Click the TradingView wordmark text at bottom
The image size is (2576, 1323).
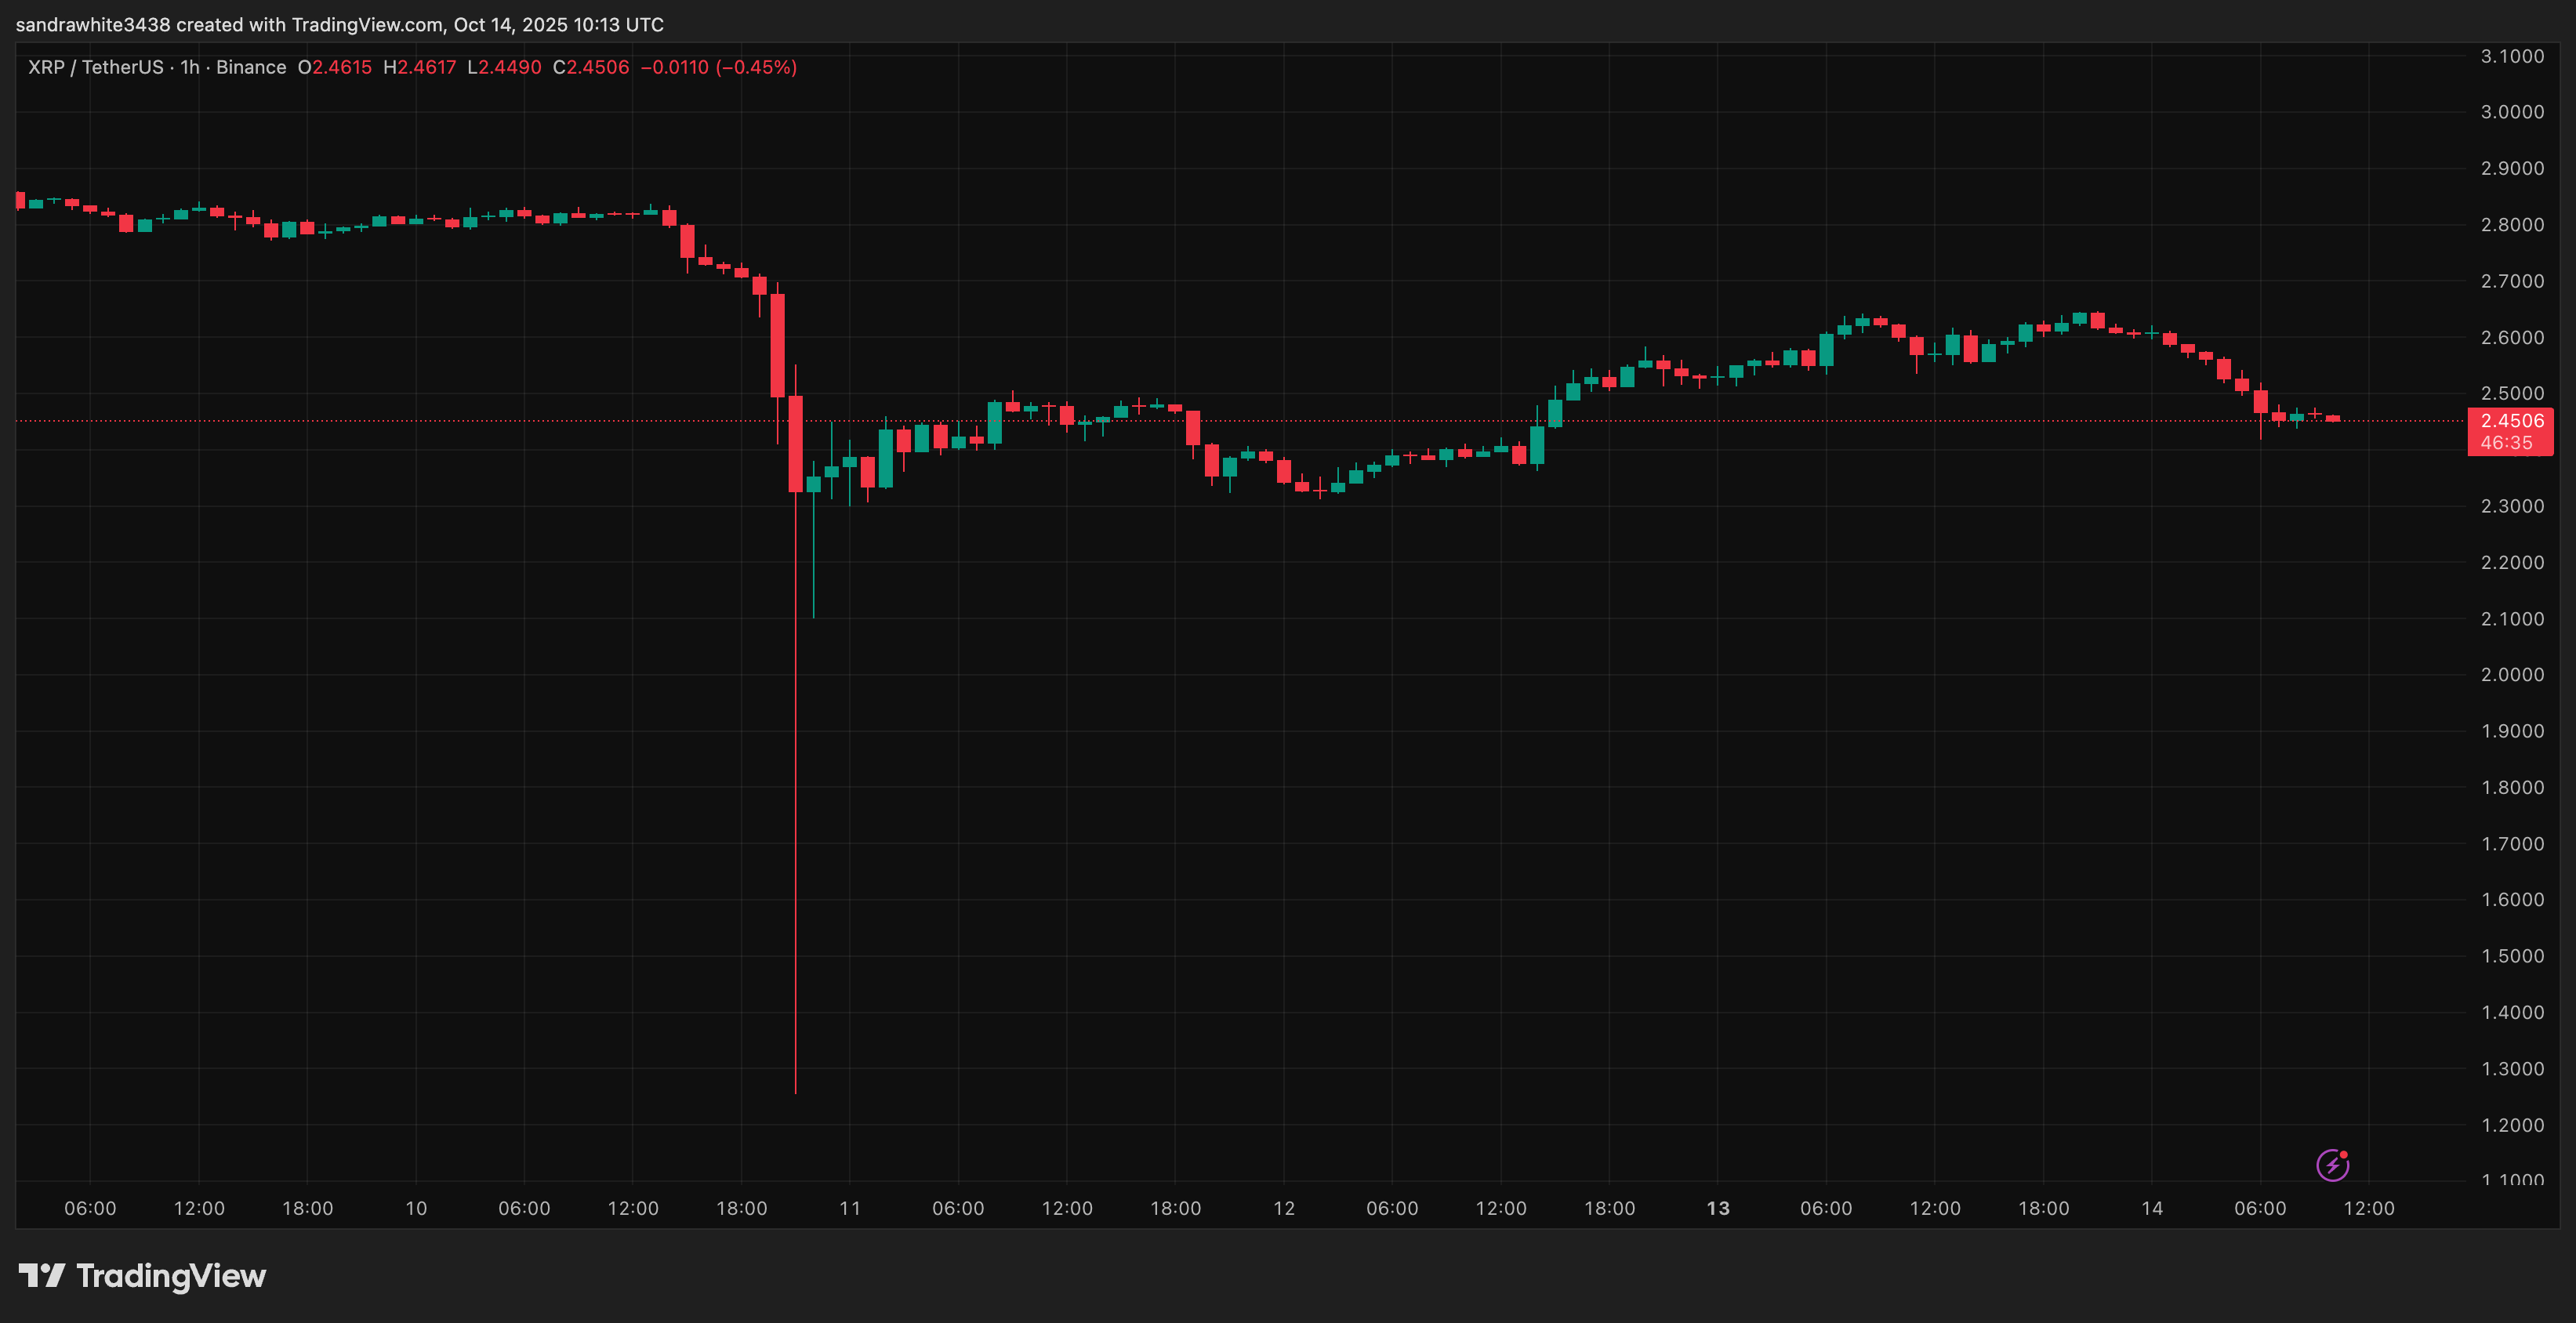[x=171, y=1276]
